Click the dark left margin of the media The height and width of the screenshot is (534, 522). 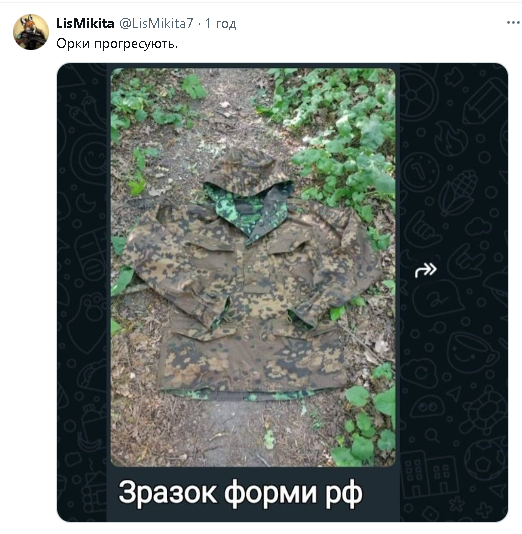click(82, 292)
